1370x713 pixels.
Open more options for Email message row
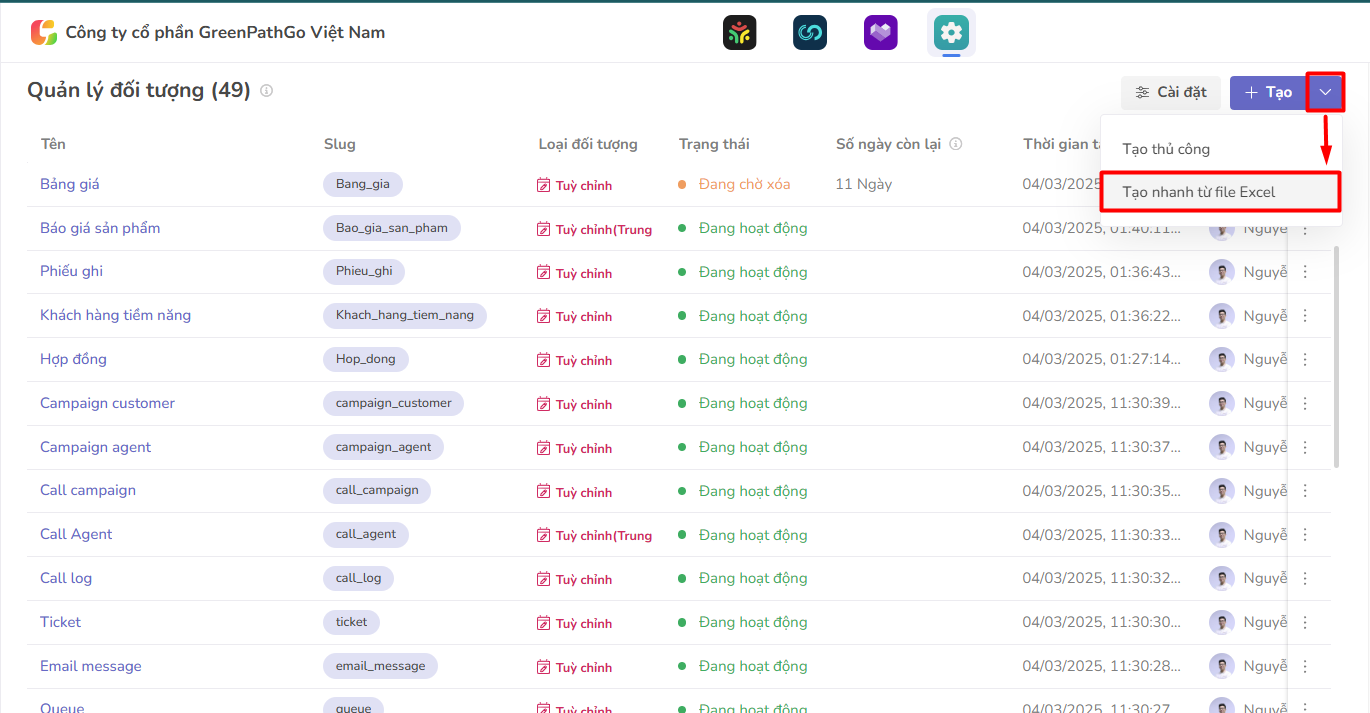click(1305, 667)
